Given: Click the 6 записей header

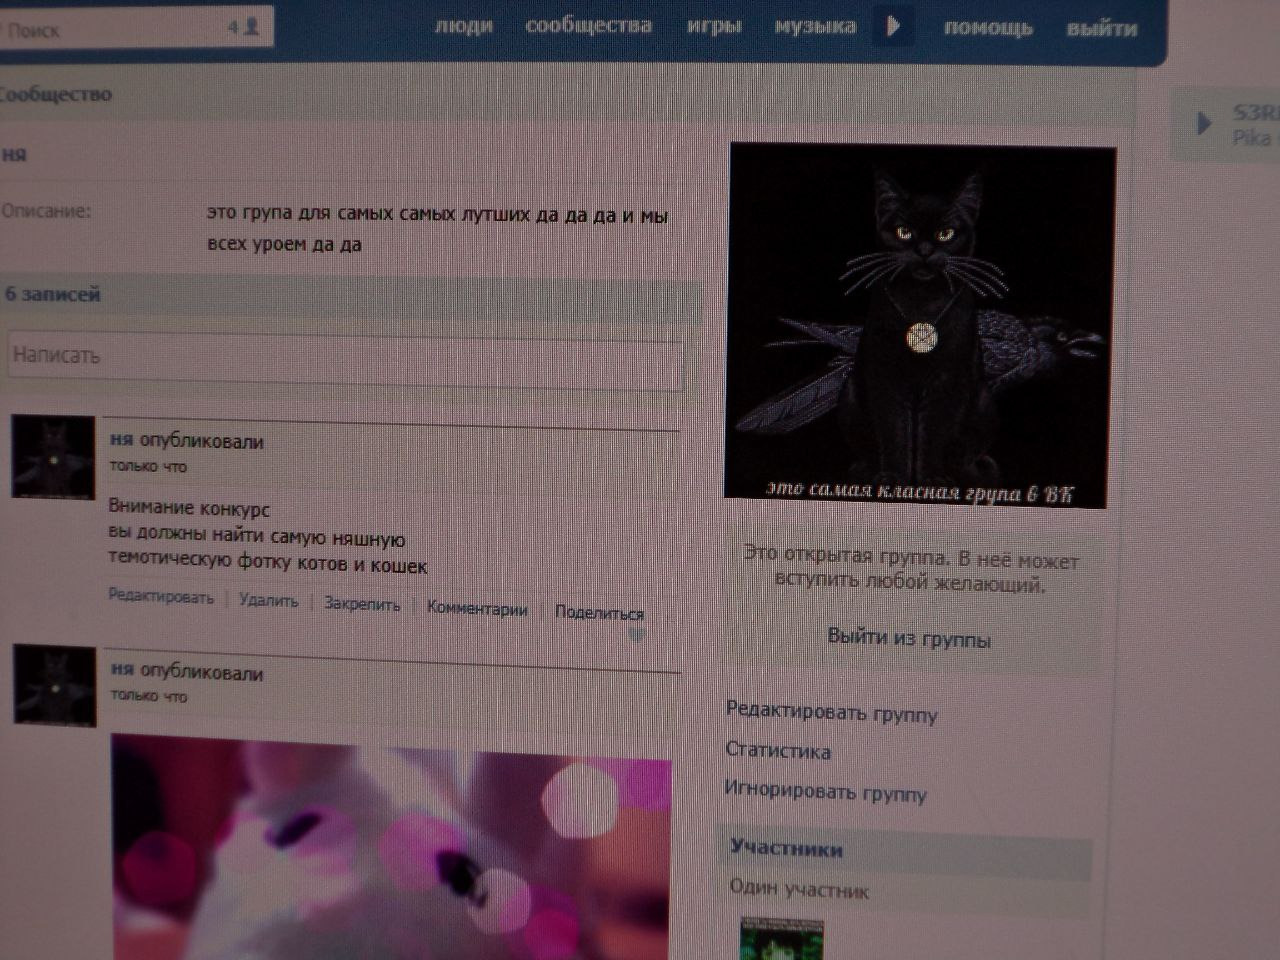Looking at the screenshot, I should pyautogui.click(x=52, y=294).
